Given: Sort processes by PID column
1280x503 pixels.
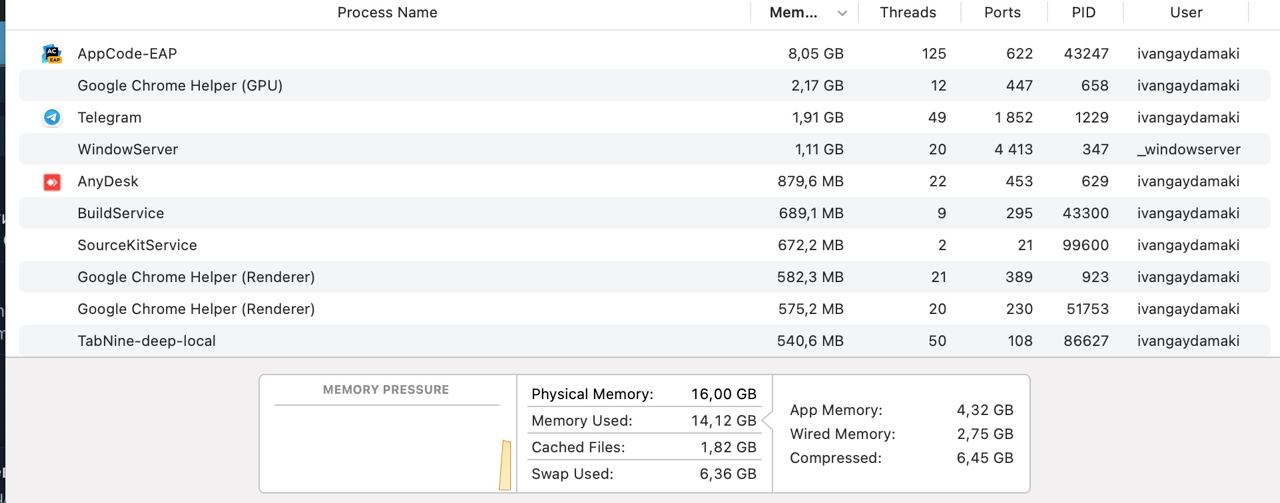Looking at the screenshot, I should click(1083, 13).
